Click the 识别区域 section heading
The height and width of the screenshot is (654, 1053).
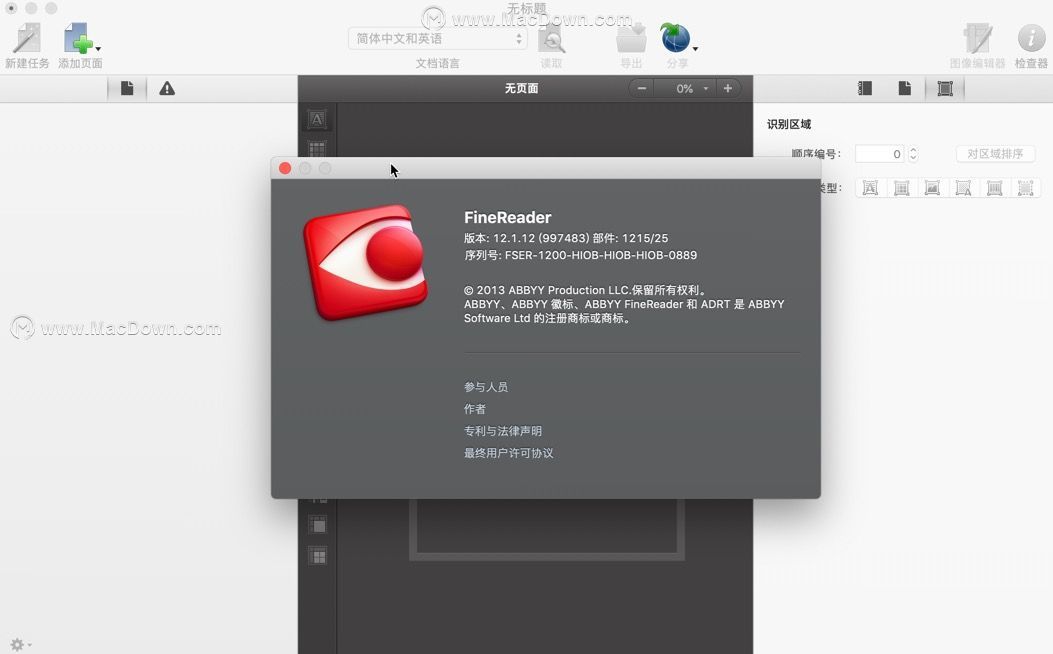(x=789, y=124)
